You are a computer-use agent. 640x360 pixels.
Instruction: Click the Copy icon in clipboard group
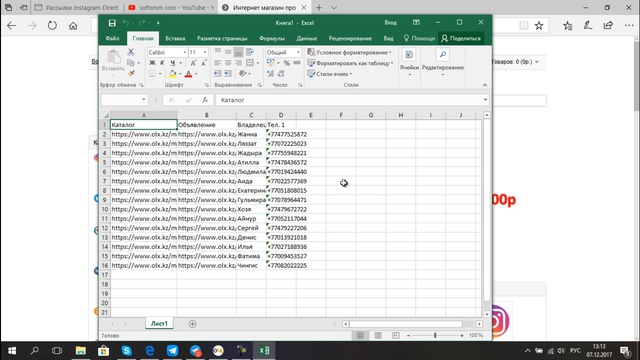pos(131,63)
